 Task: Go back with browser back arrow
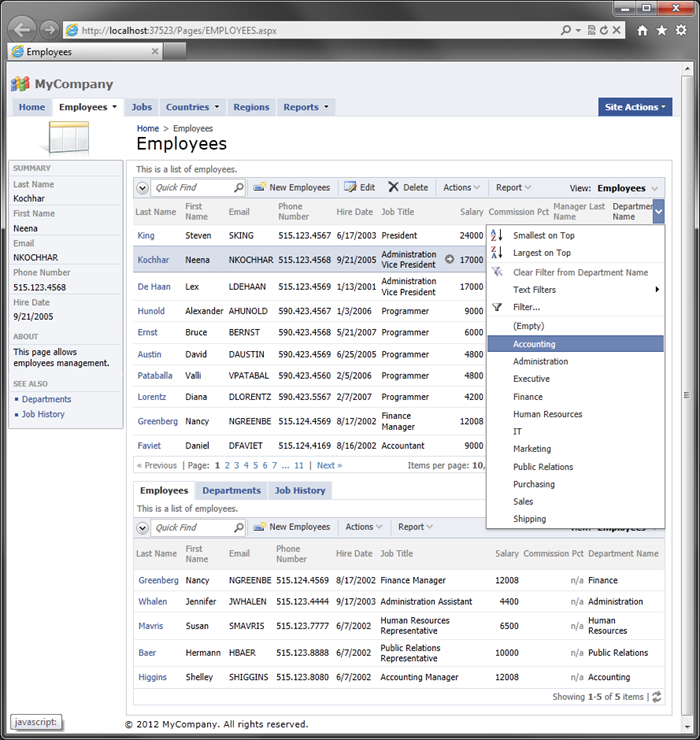point(22,30)
